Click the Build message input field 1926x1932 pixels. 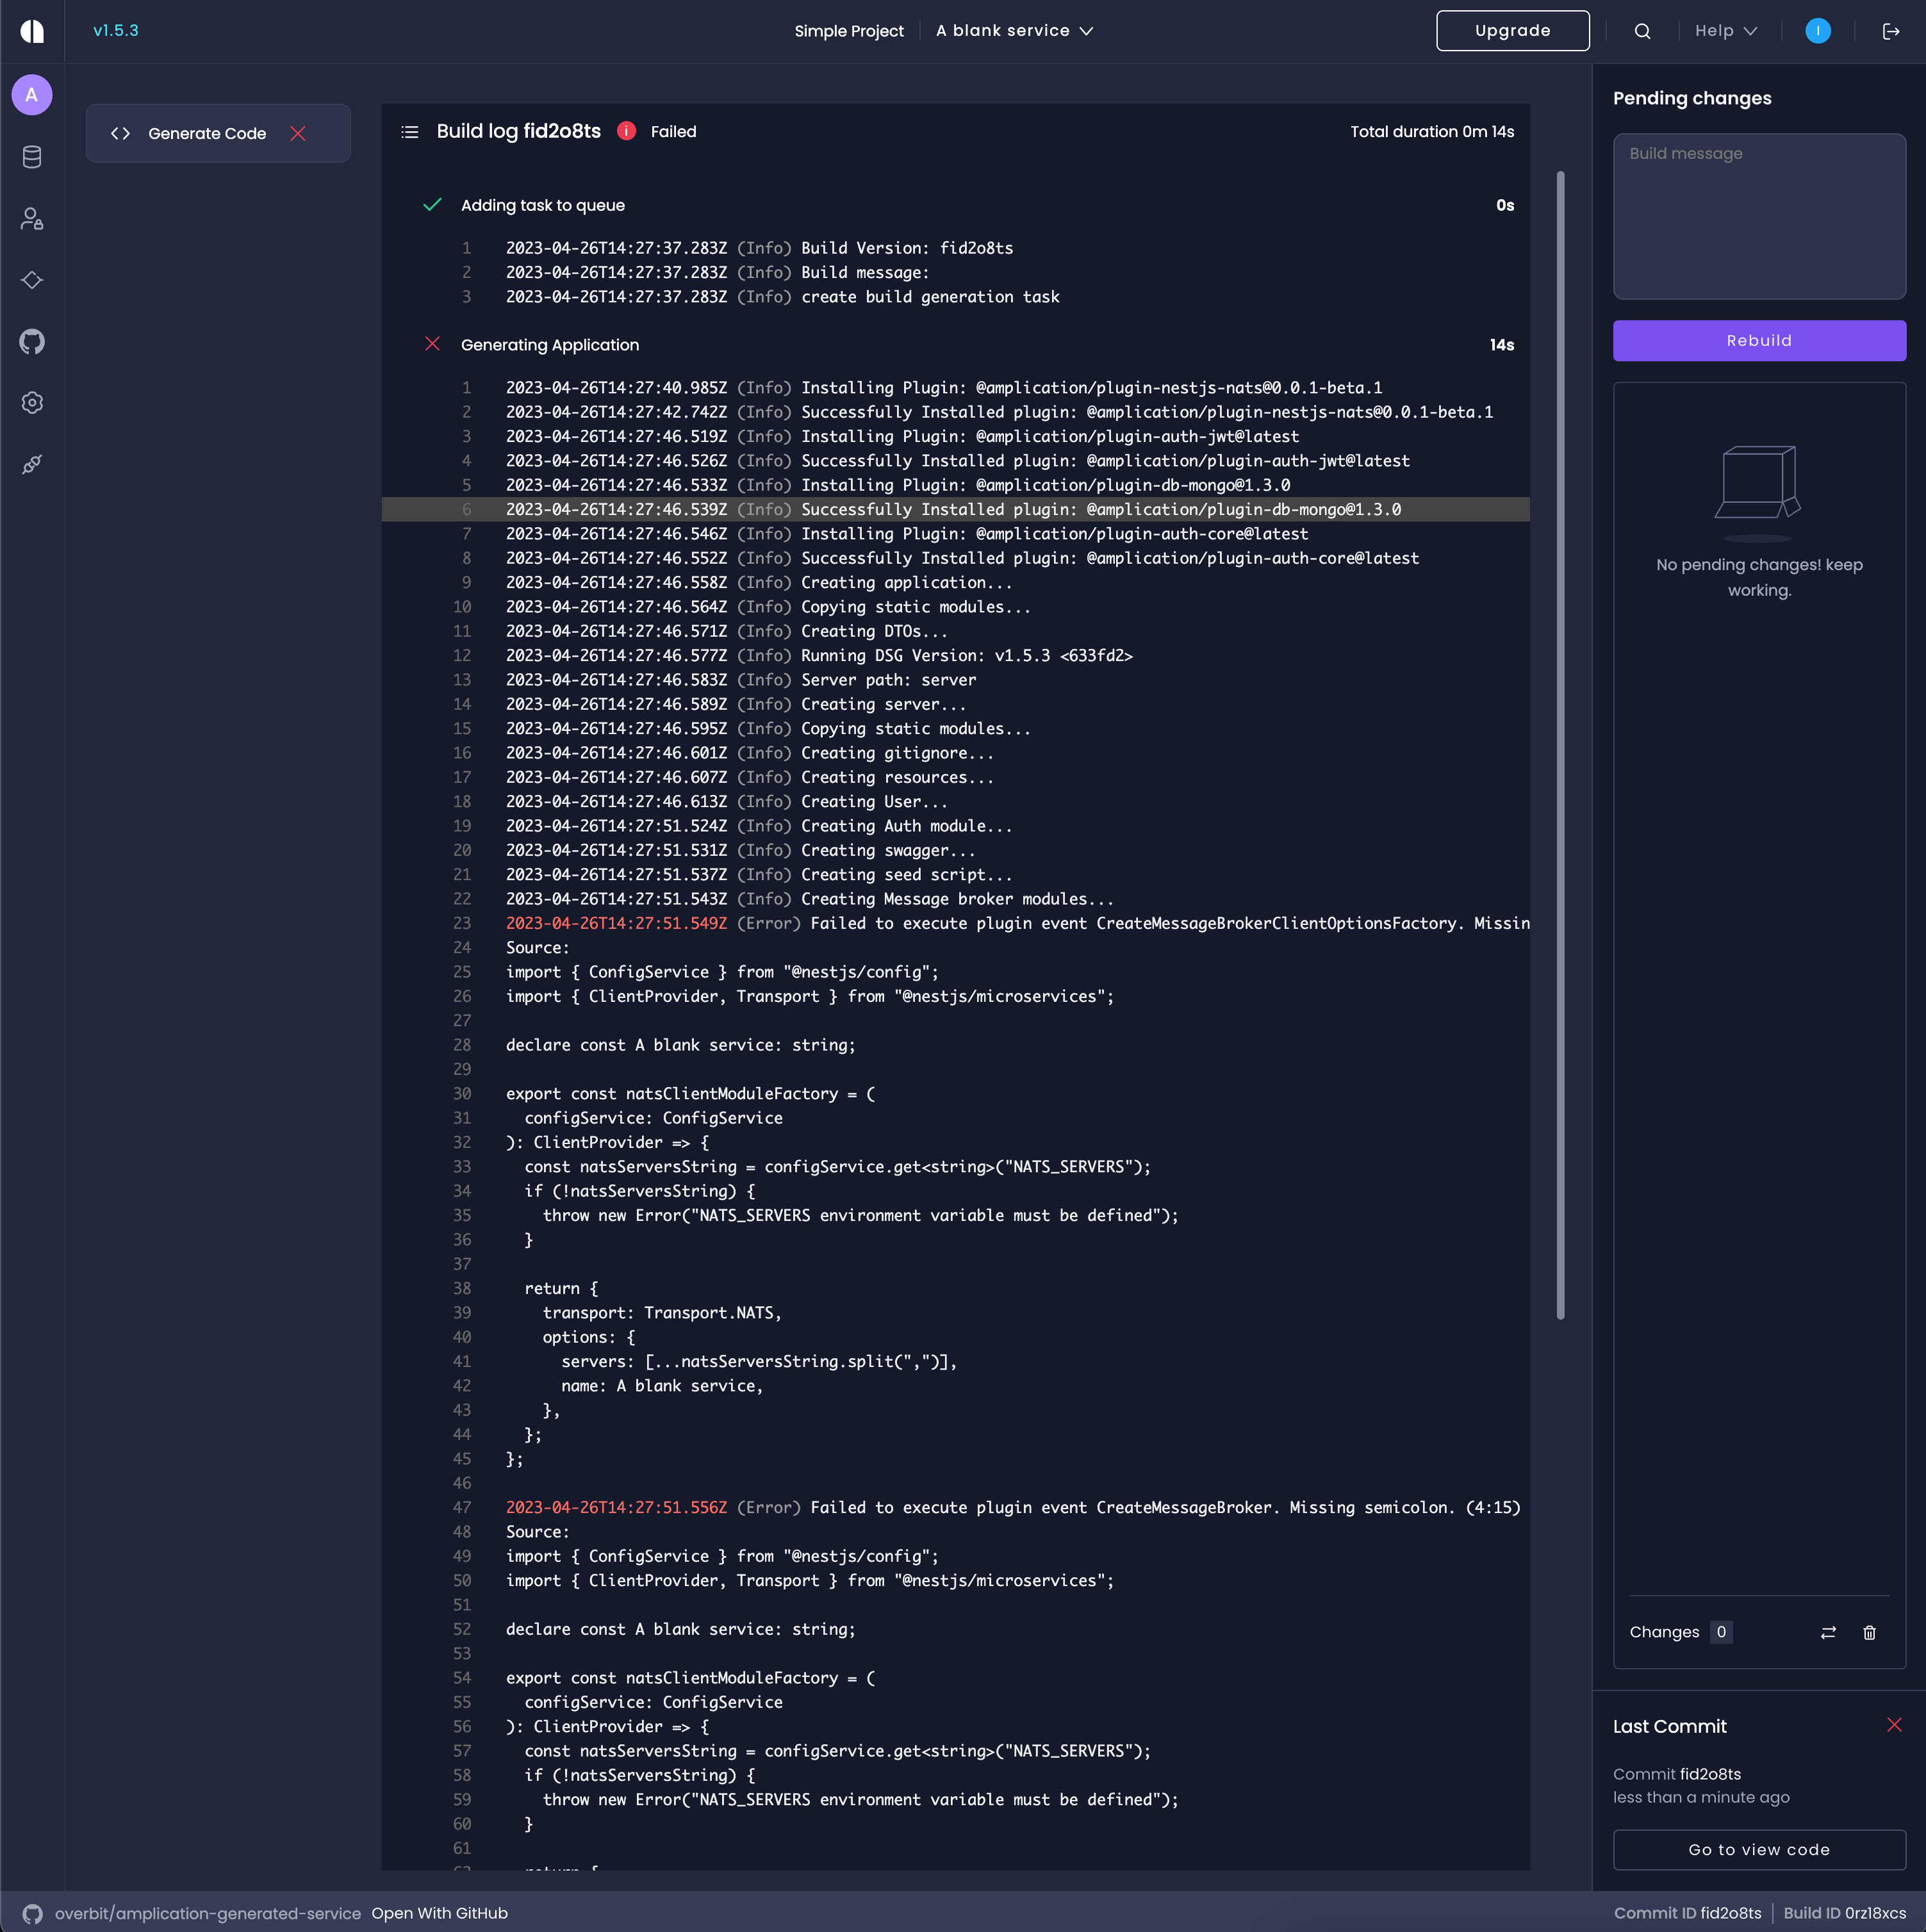pyautogui.click(x=1759, y=216)
